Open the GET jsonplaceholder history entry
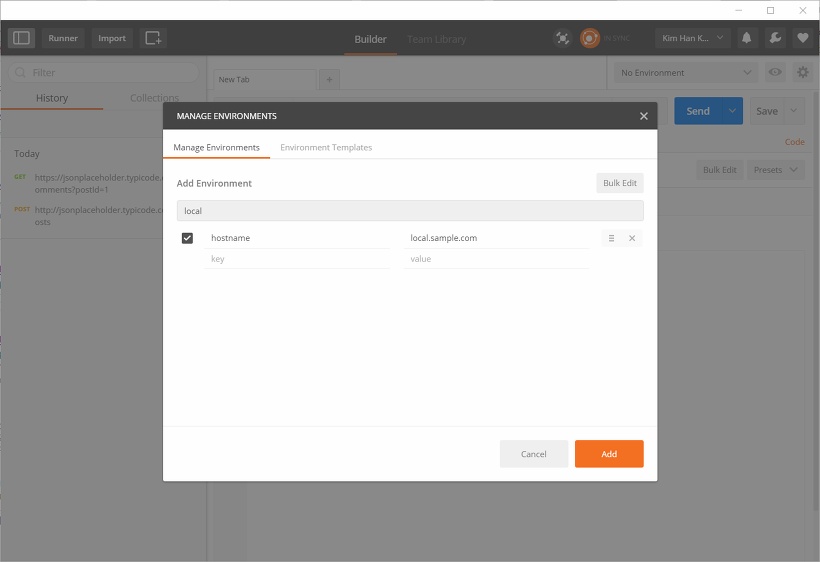 pos(89,183)
